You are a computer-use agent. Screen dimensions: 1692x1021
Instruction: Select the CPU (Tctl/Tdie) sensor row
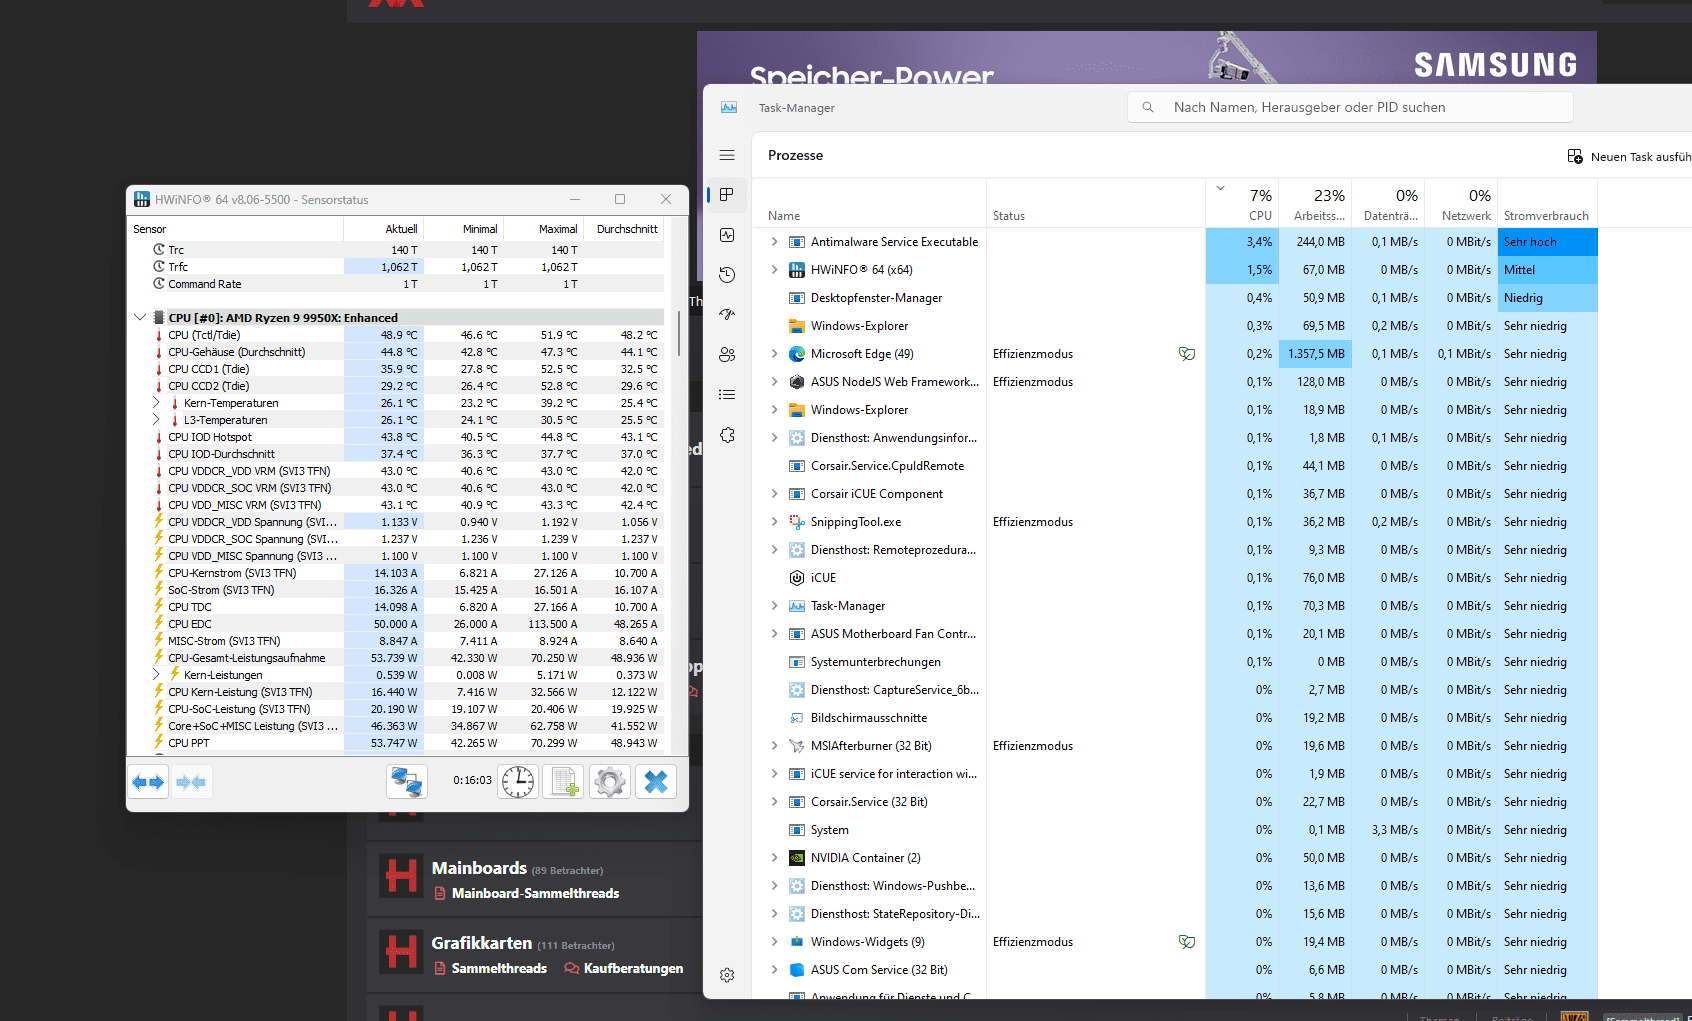pos(398,335)
